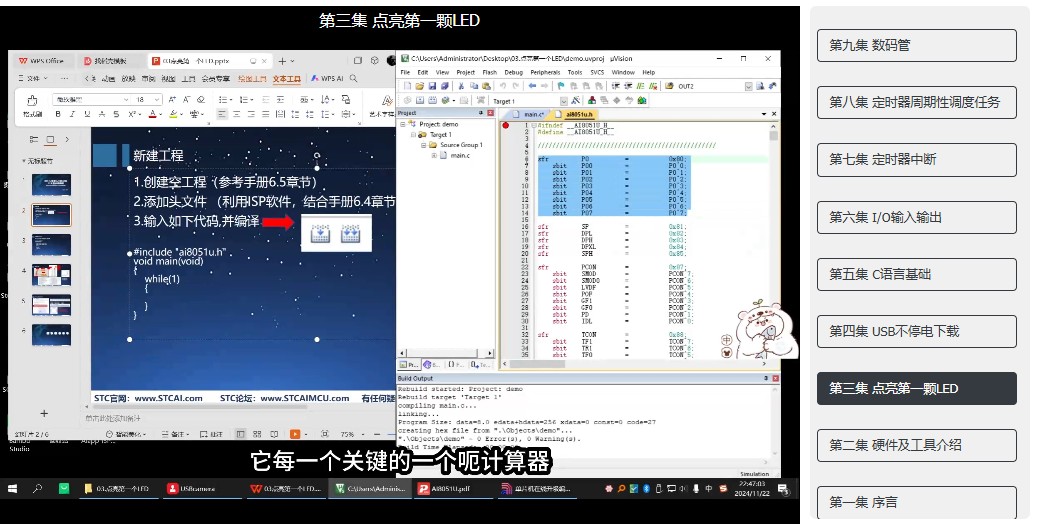
Task: Open Options for Target wand icon
Action: point(575,101)
